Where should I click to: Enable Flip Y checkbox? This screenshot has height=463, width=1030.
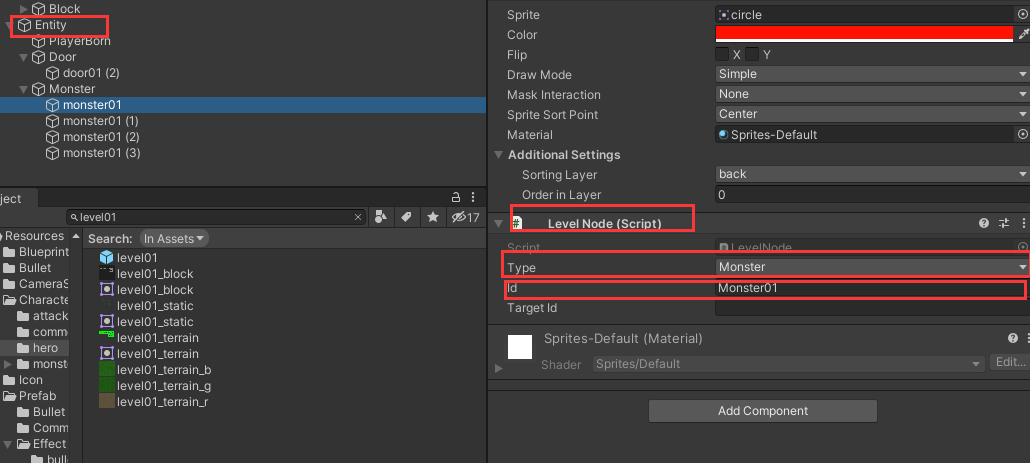coord(751,54)
